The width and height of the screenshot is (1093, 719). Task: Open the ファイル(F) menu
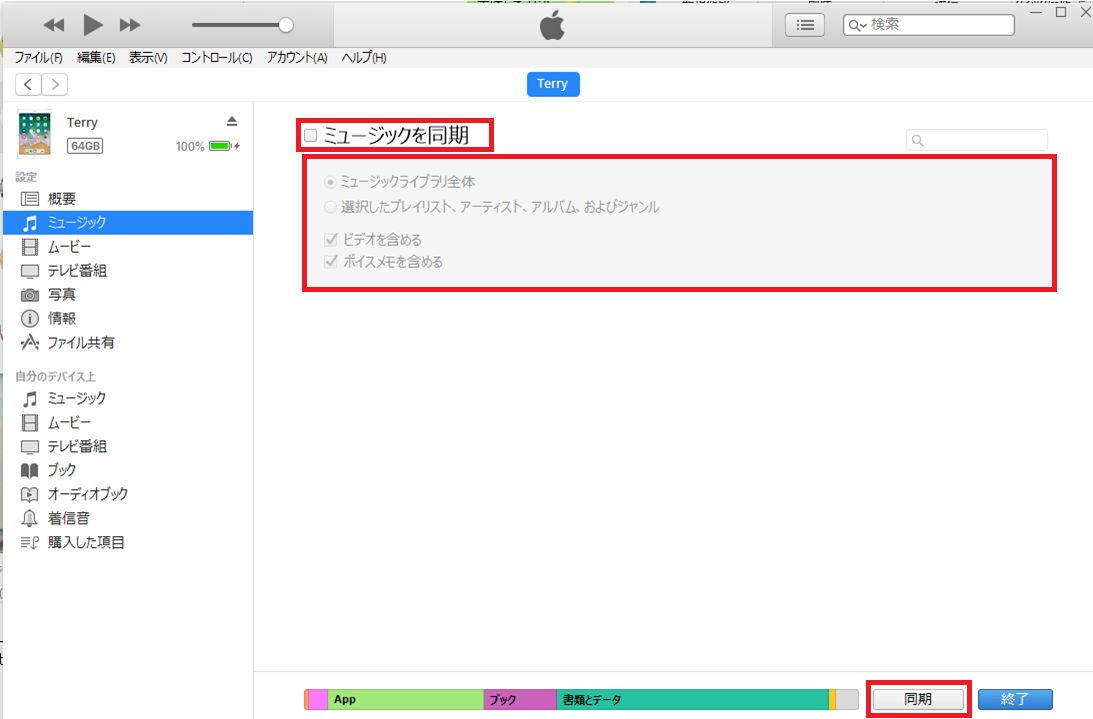(x=38, y=58)
